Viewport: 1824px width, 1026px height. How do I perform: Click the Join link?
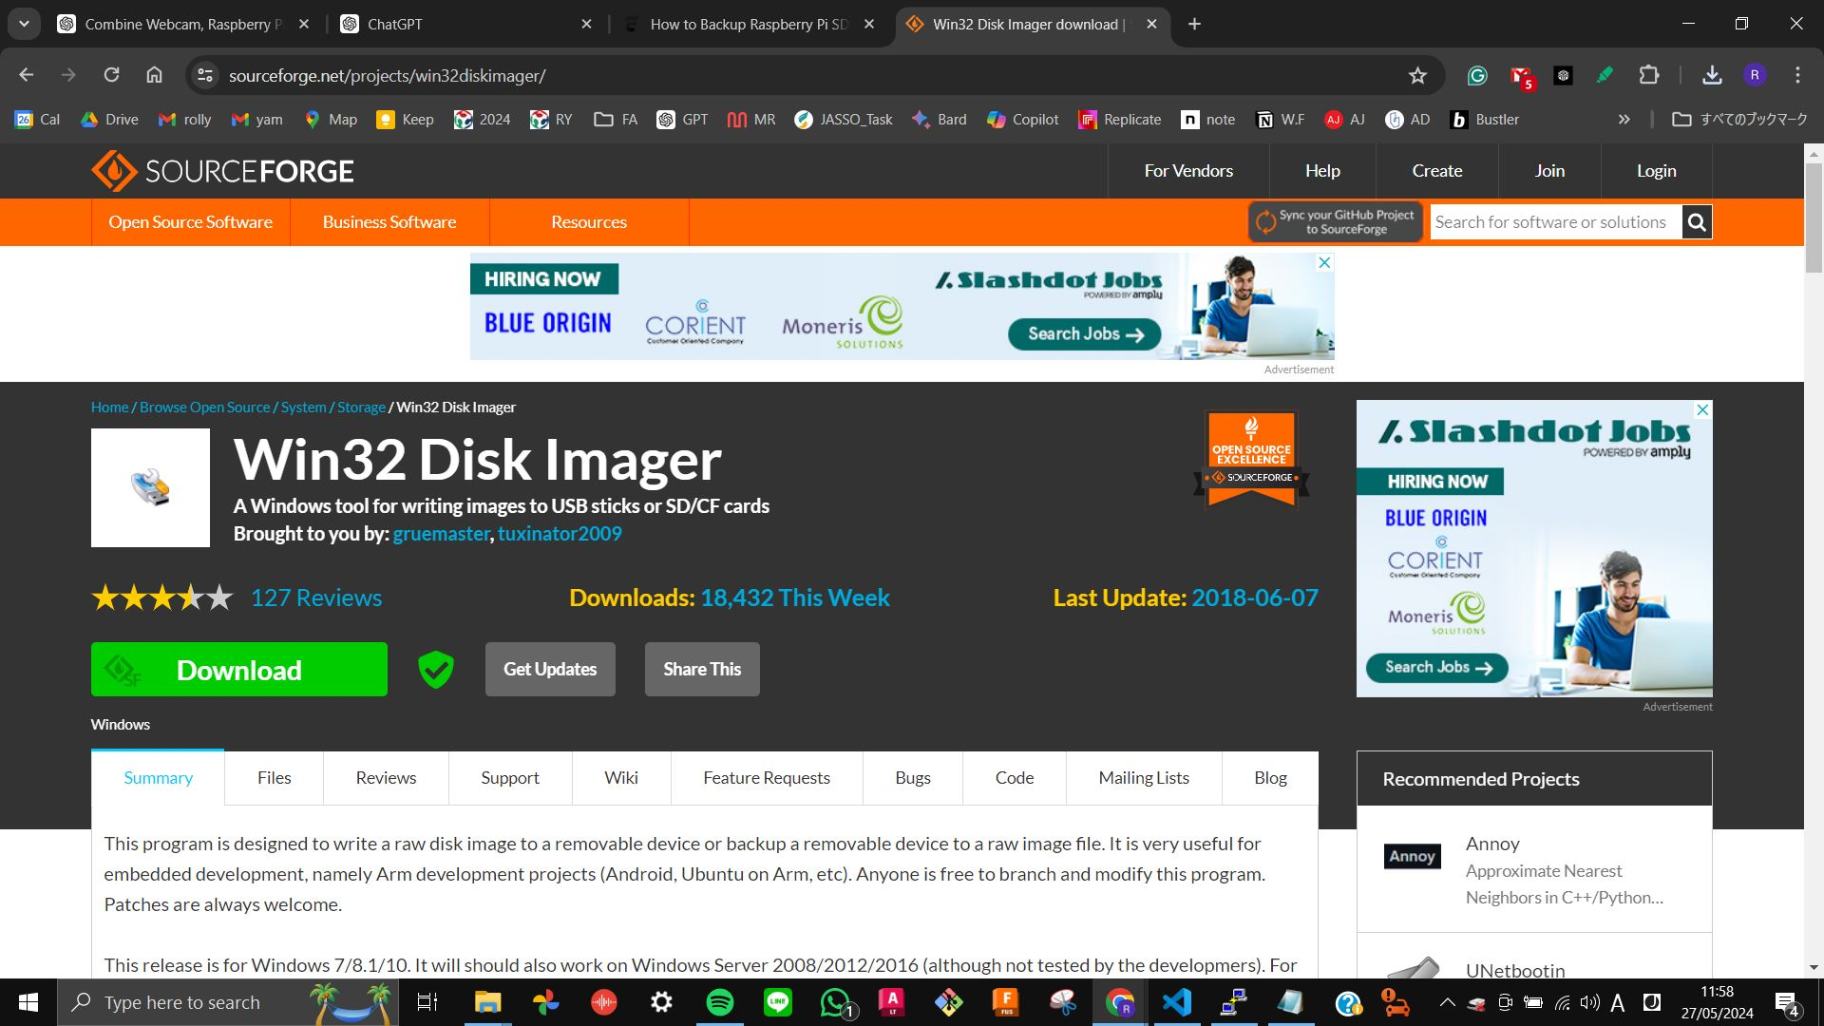[1550, 171]
